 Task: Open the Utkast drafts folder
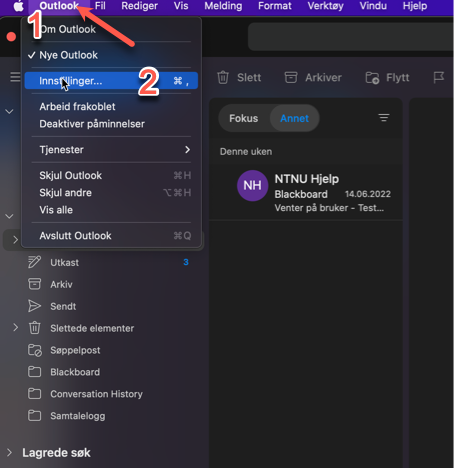[x=64, y=263]
